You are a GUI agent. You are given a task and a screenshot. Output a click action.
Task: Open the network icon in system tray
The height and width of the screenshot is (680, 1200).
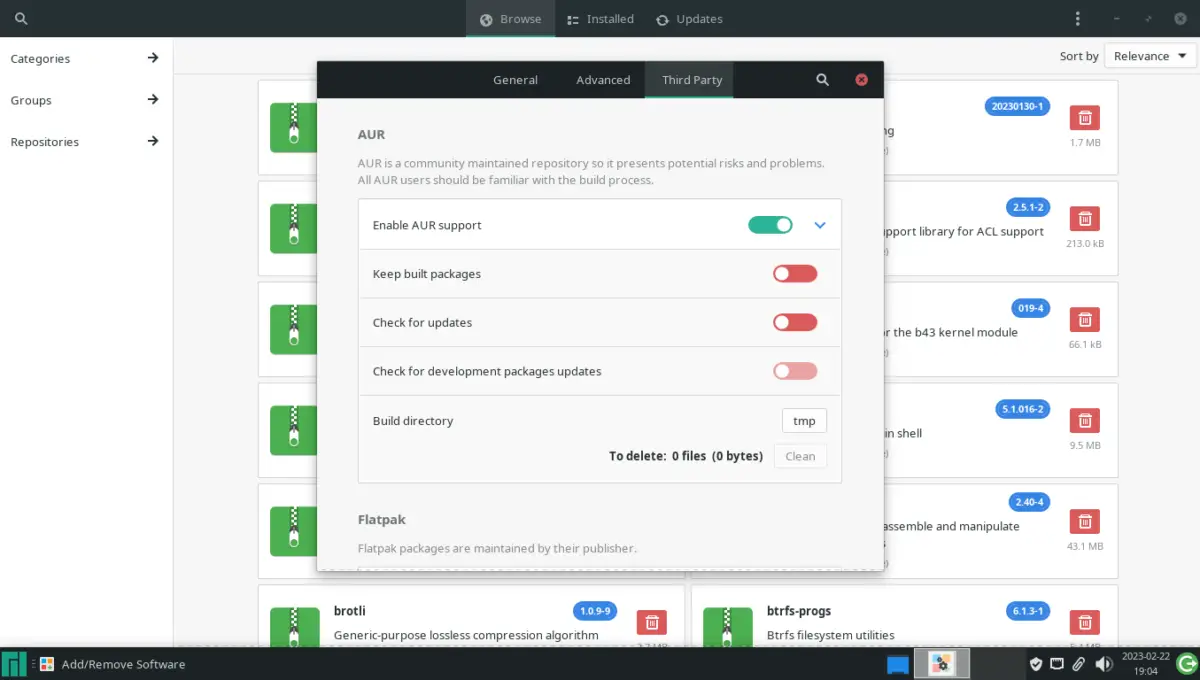tap(1057, 664)
